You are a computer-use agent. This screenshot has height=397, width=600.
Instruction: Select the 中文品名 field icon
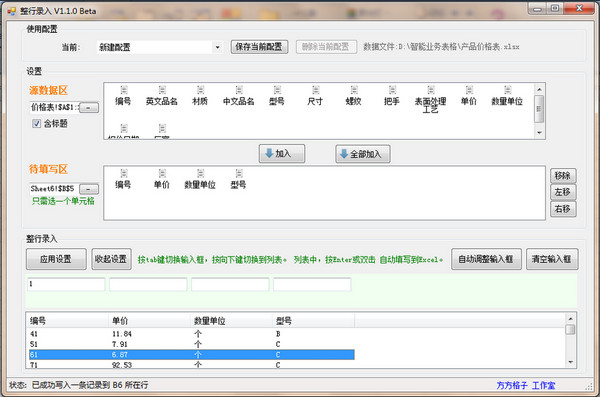(x=239, y=90)
